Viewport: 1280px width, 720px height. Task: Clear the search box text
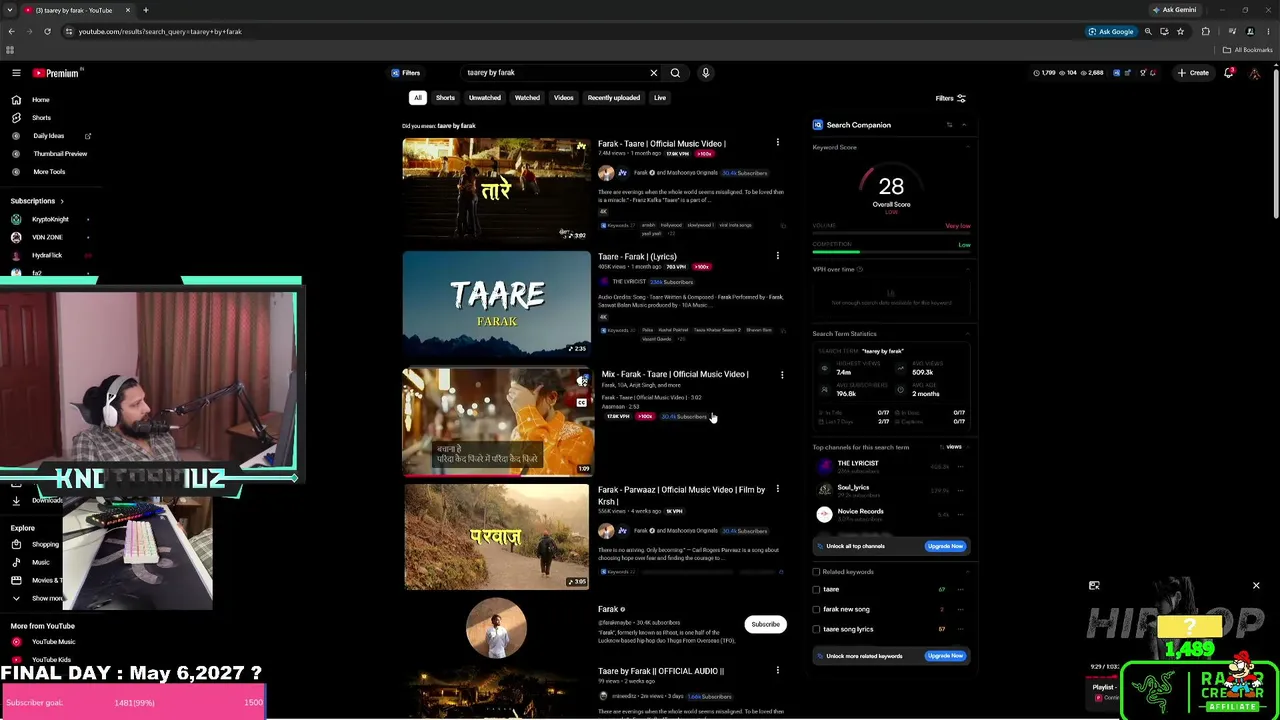pos(654,73)
